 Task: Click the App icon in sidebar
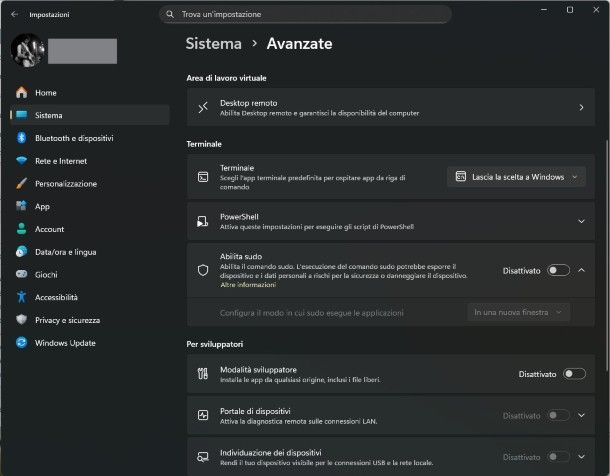click(22, 206)
